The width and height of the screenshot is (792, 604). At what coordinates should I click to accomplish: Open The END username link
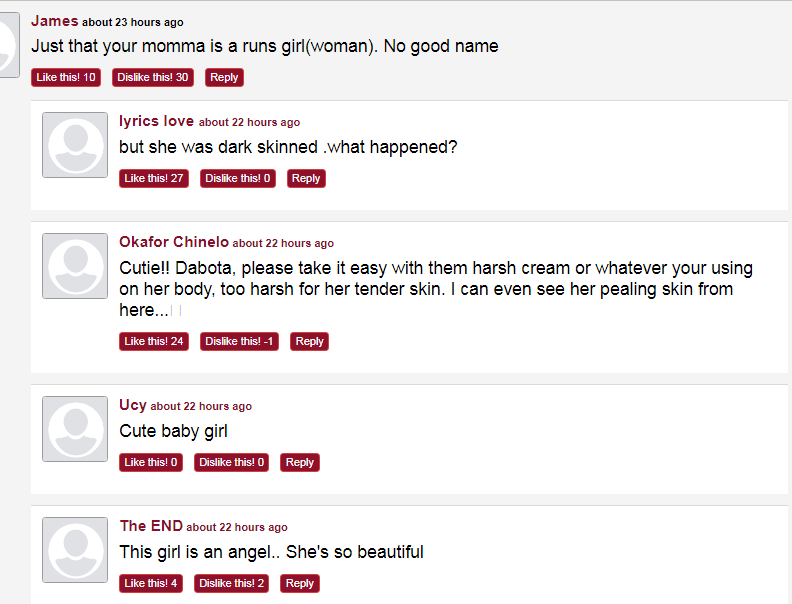(x=151, y=526)
